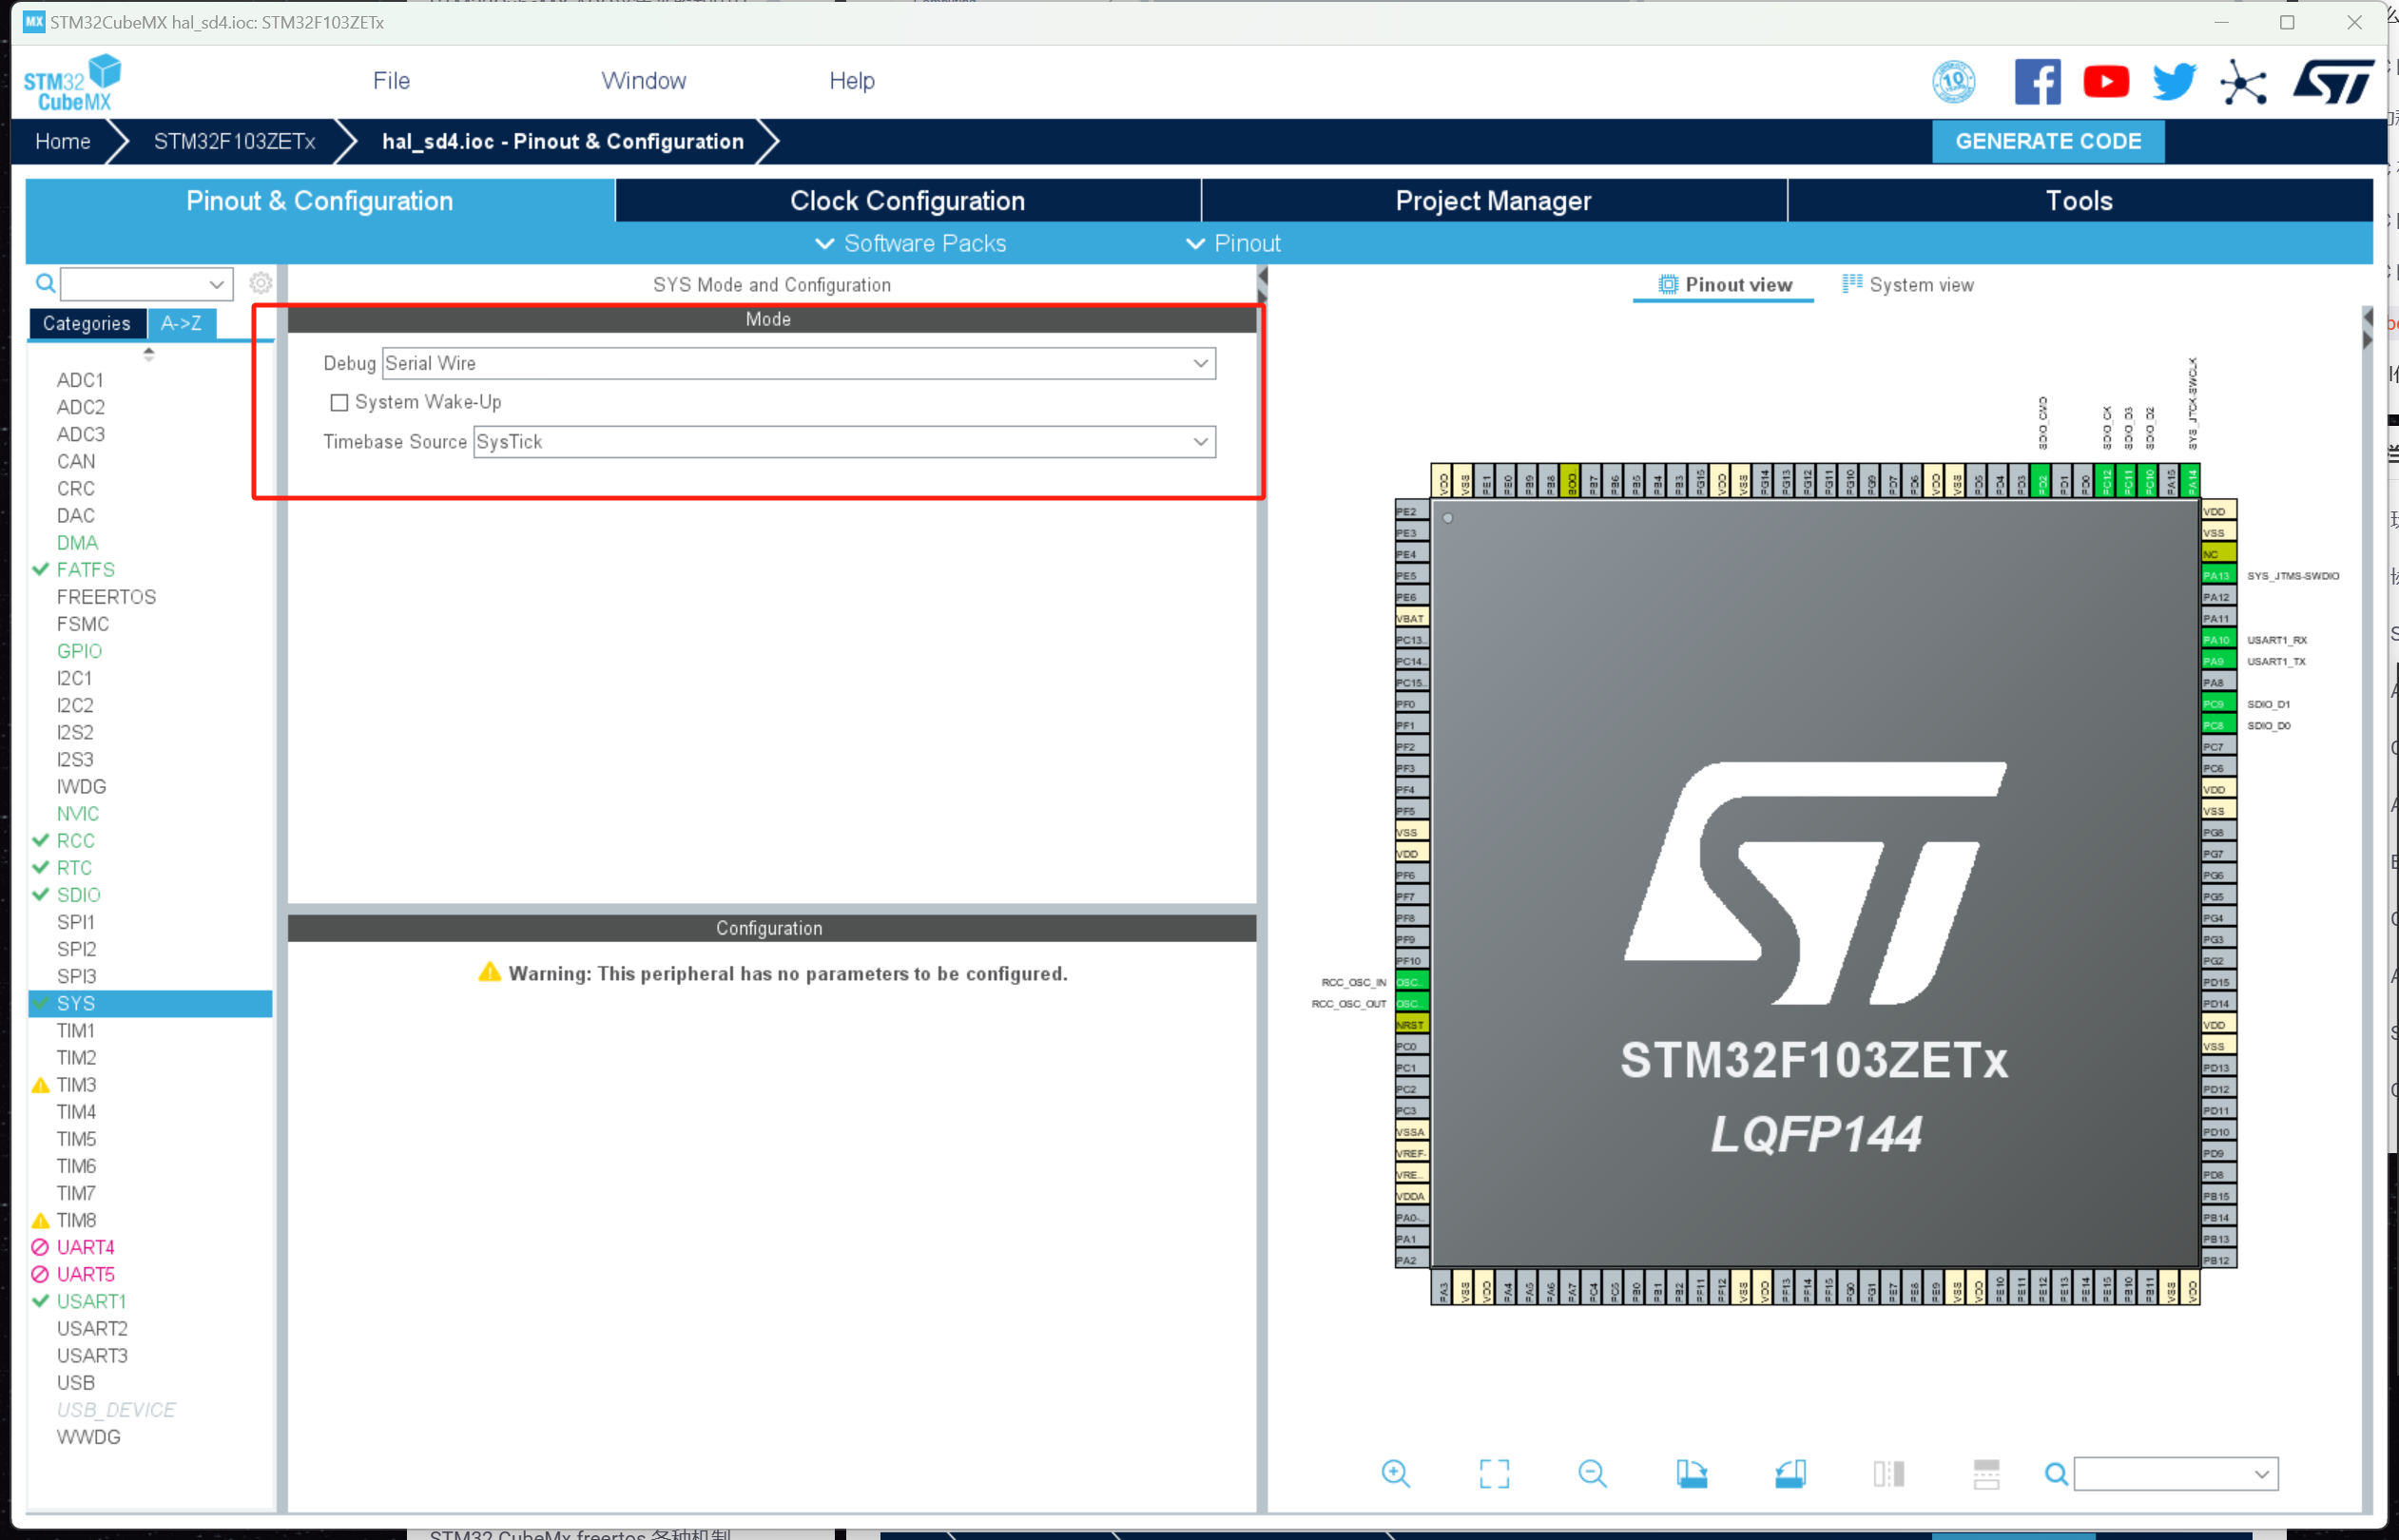Open the YouTube icon link

(x=2105, y=81)
